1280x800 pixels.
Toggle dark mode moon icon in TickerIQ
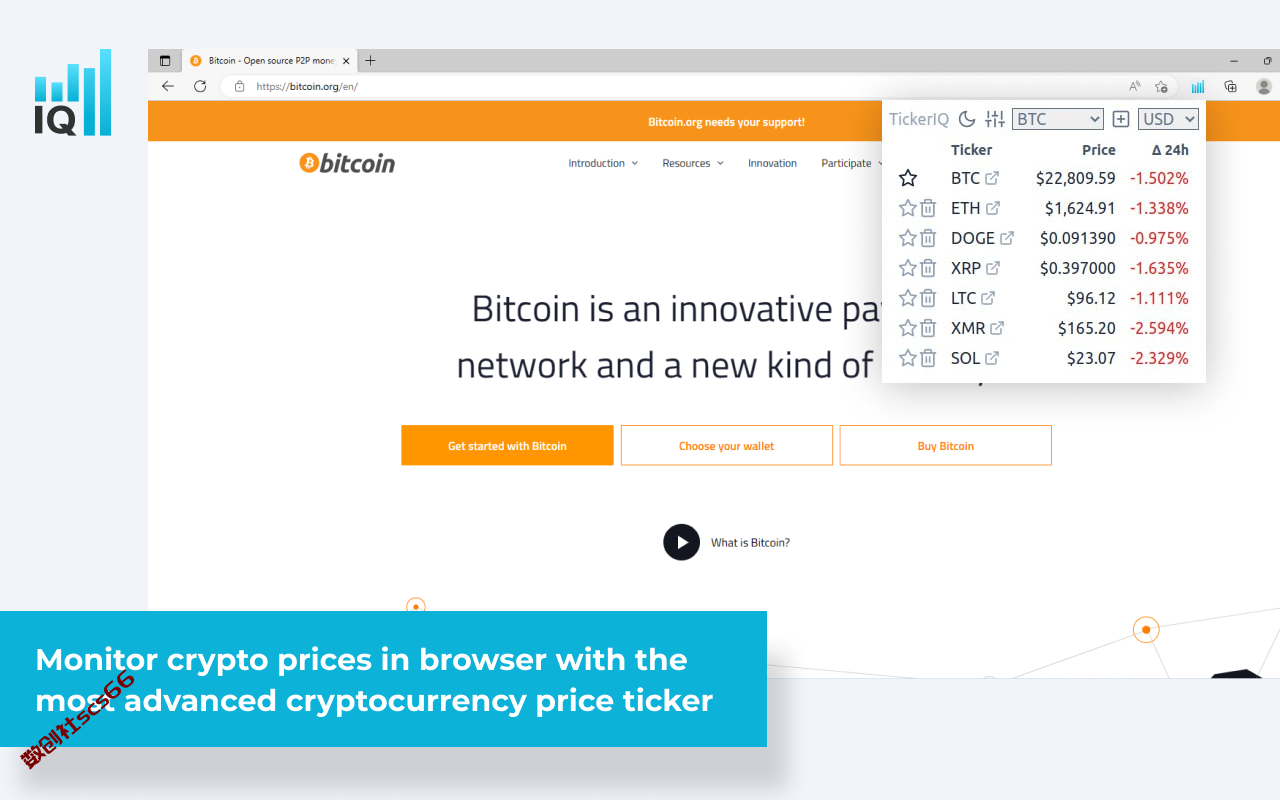(967, 119)
